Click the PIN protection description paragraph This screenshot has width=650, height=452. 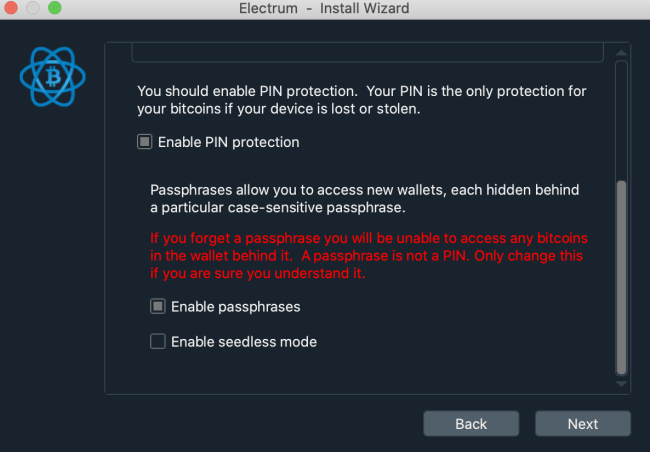pyautogui.click(x=361, y=100)
